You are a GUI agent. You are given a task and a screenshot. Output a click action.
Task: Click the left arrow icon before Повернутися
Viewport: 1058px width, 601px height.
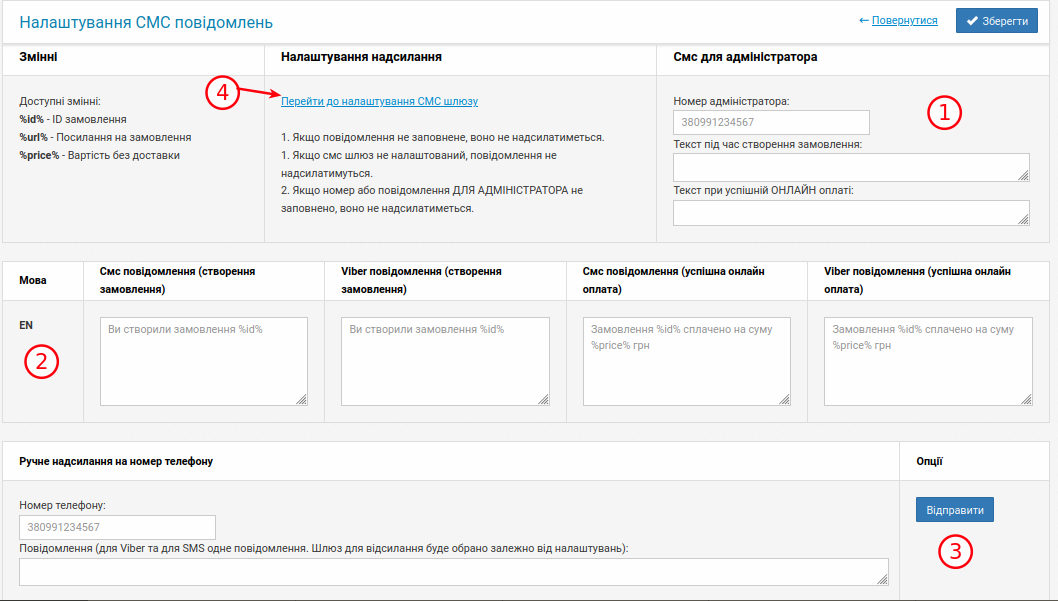coord(864,20)
